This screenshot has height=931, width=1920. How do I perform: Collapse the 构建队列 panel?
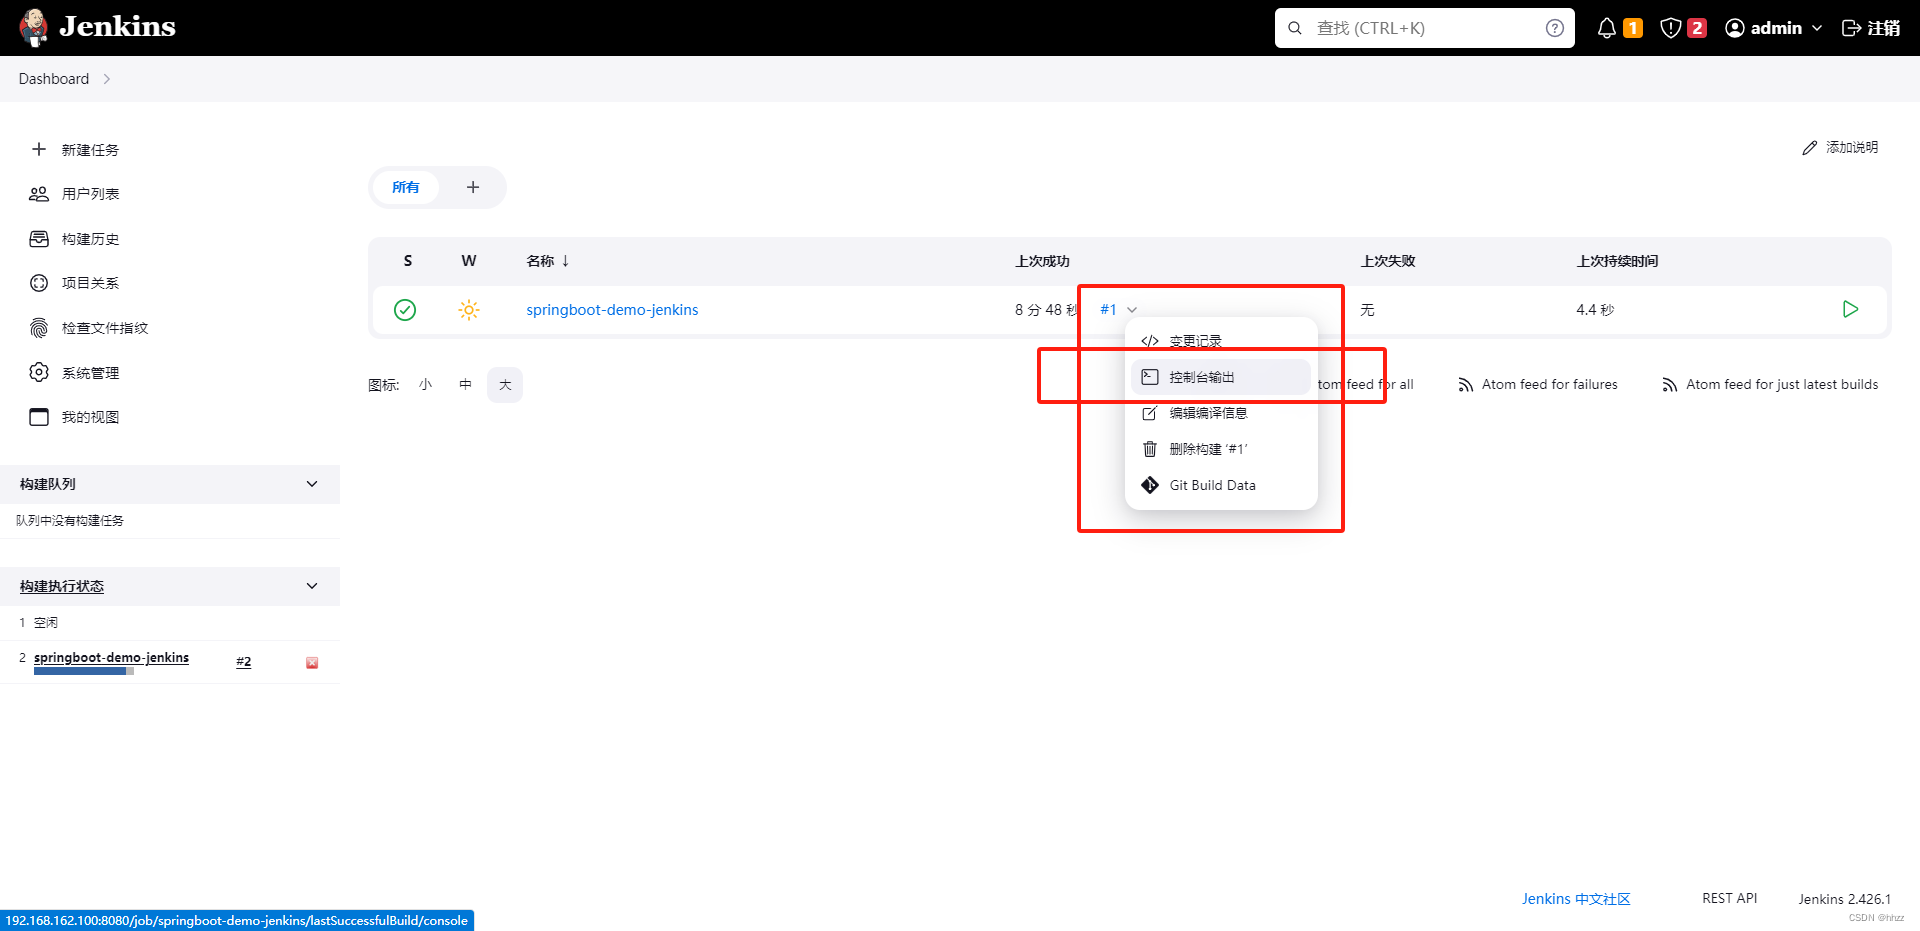pyautogui.click(x=312, y=484)
